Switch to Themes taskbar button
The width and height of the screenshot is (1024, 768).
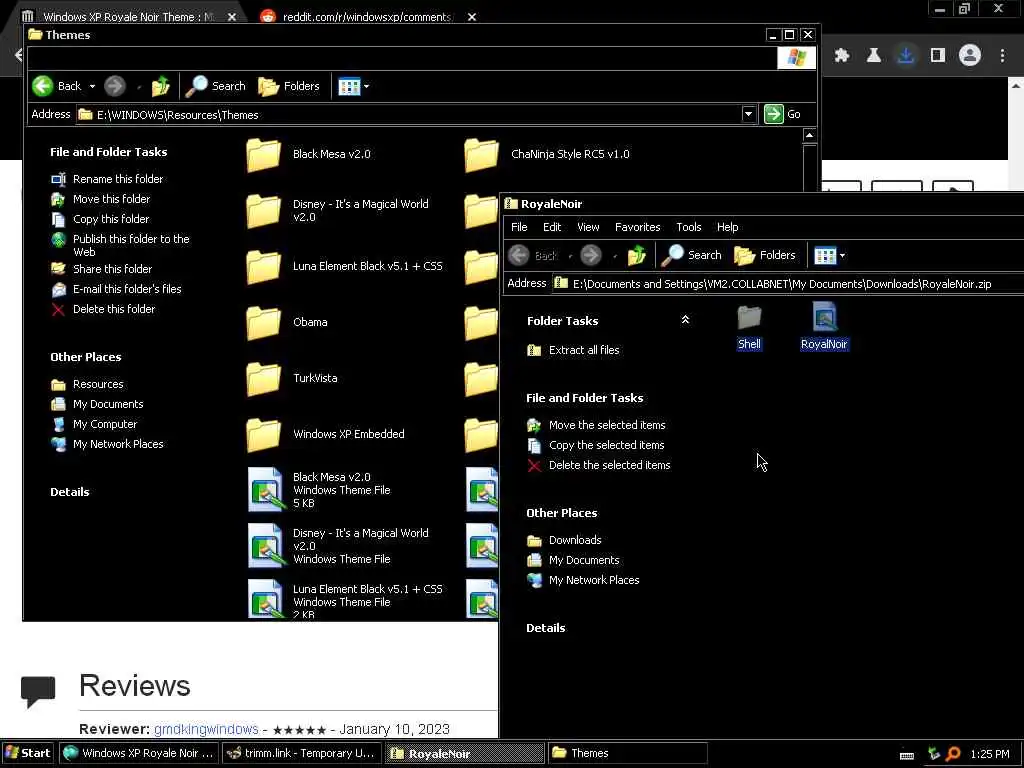627,753
